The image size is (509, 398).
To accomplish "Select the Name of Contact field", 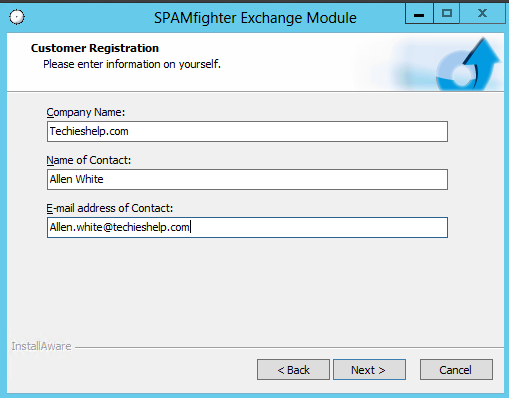I will [247, 179].
